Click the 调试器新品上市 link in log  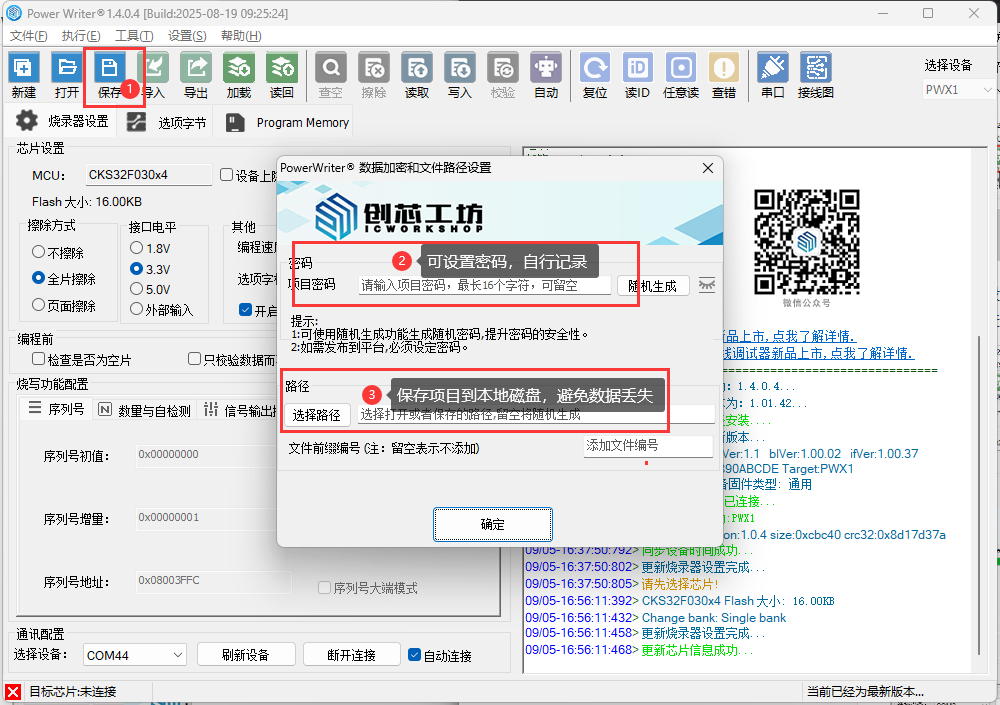818,353
